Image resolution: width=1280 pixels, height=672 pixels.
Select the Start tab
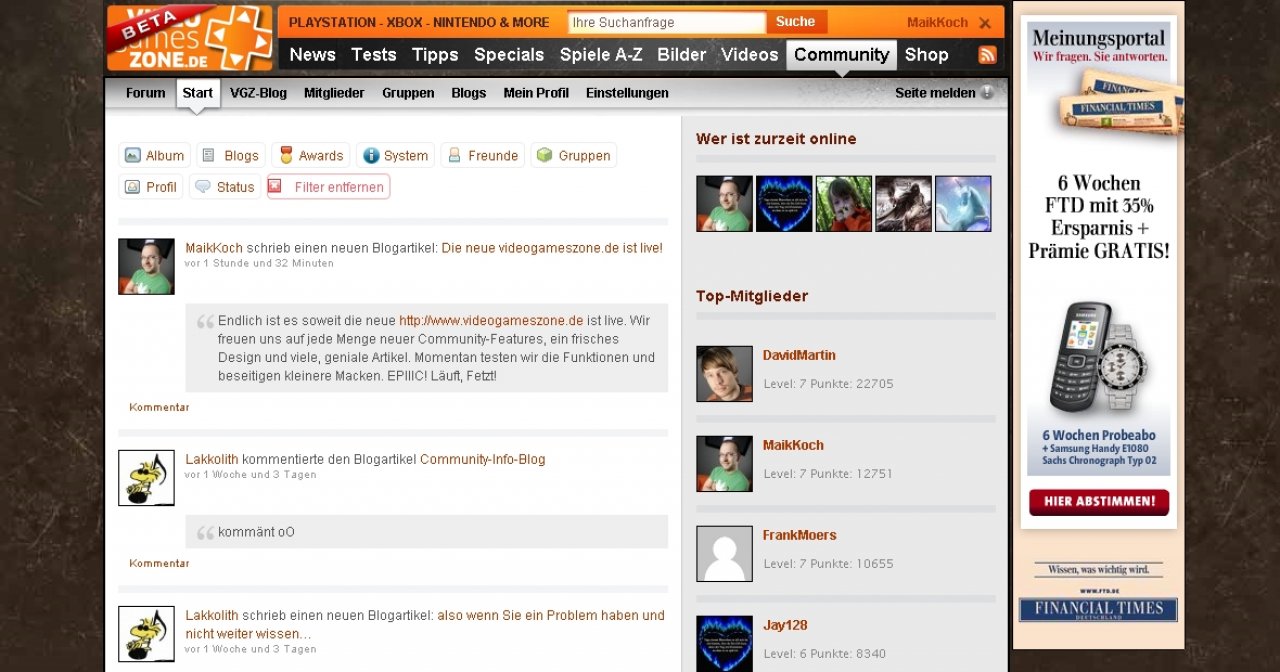pos(198,93)
